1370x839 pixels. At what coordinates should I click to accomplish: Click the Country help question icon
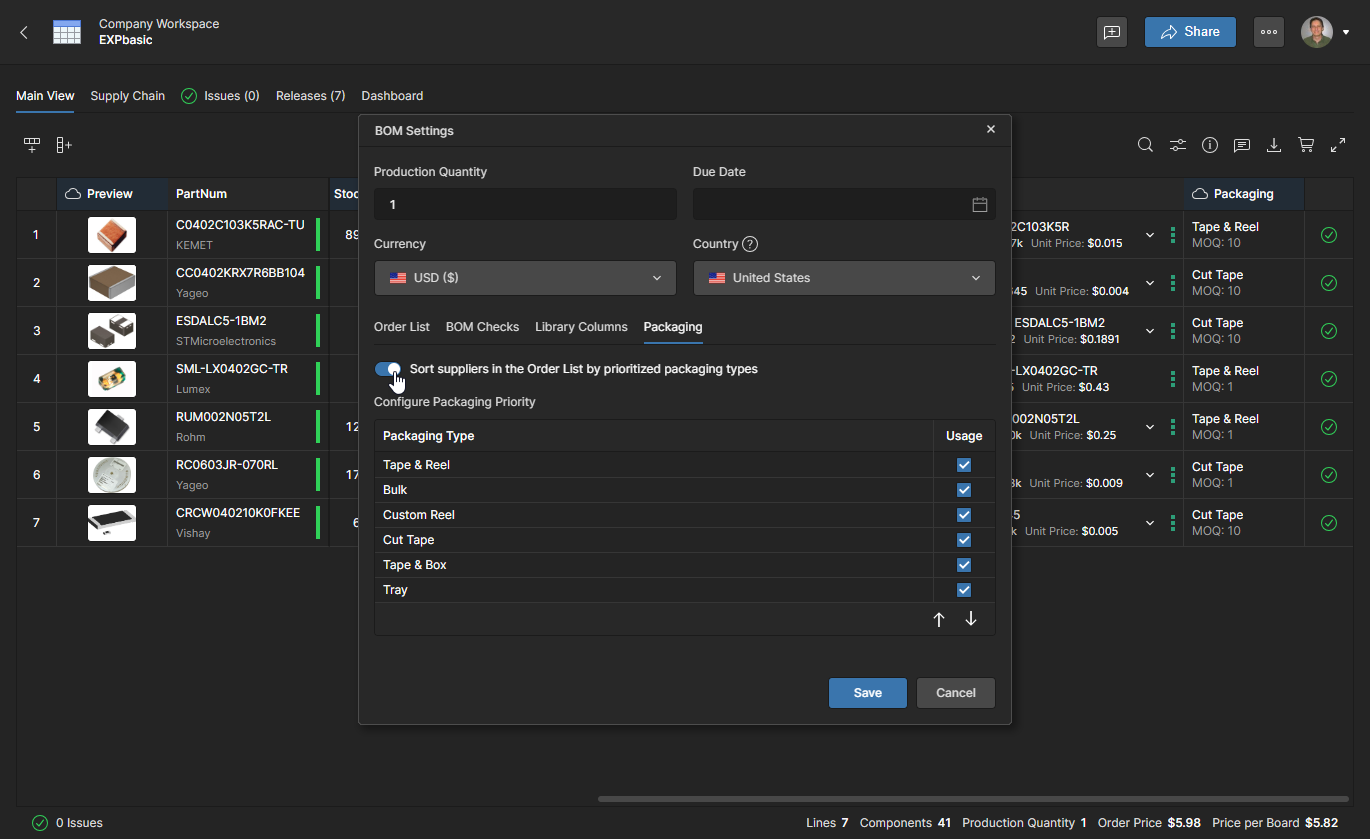(750, 244)
